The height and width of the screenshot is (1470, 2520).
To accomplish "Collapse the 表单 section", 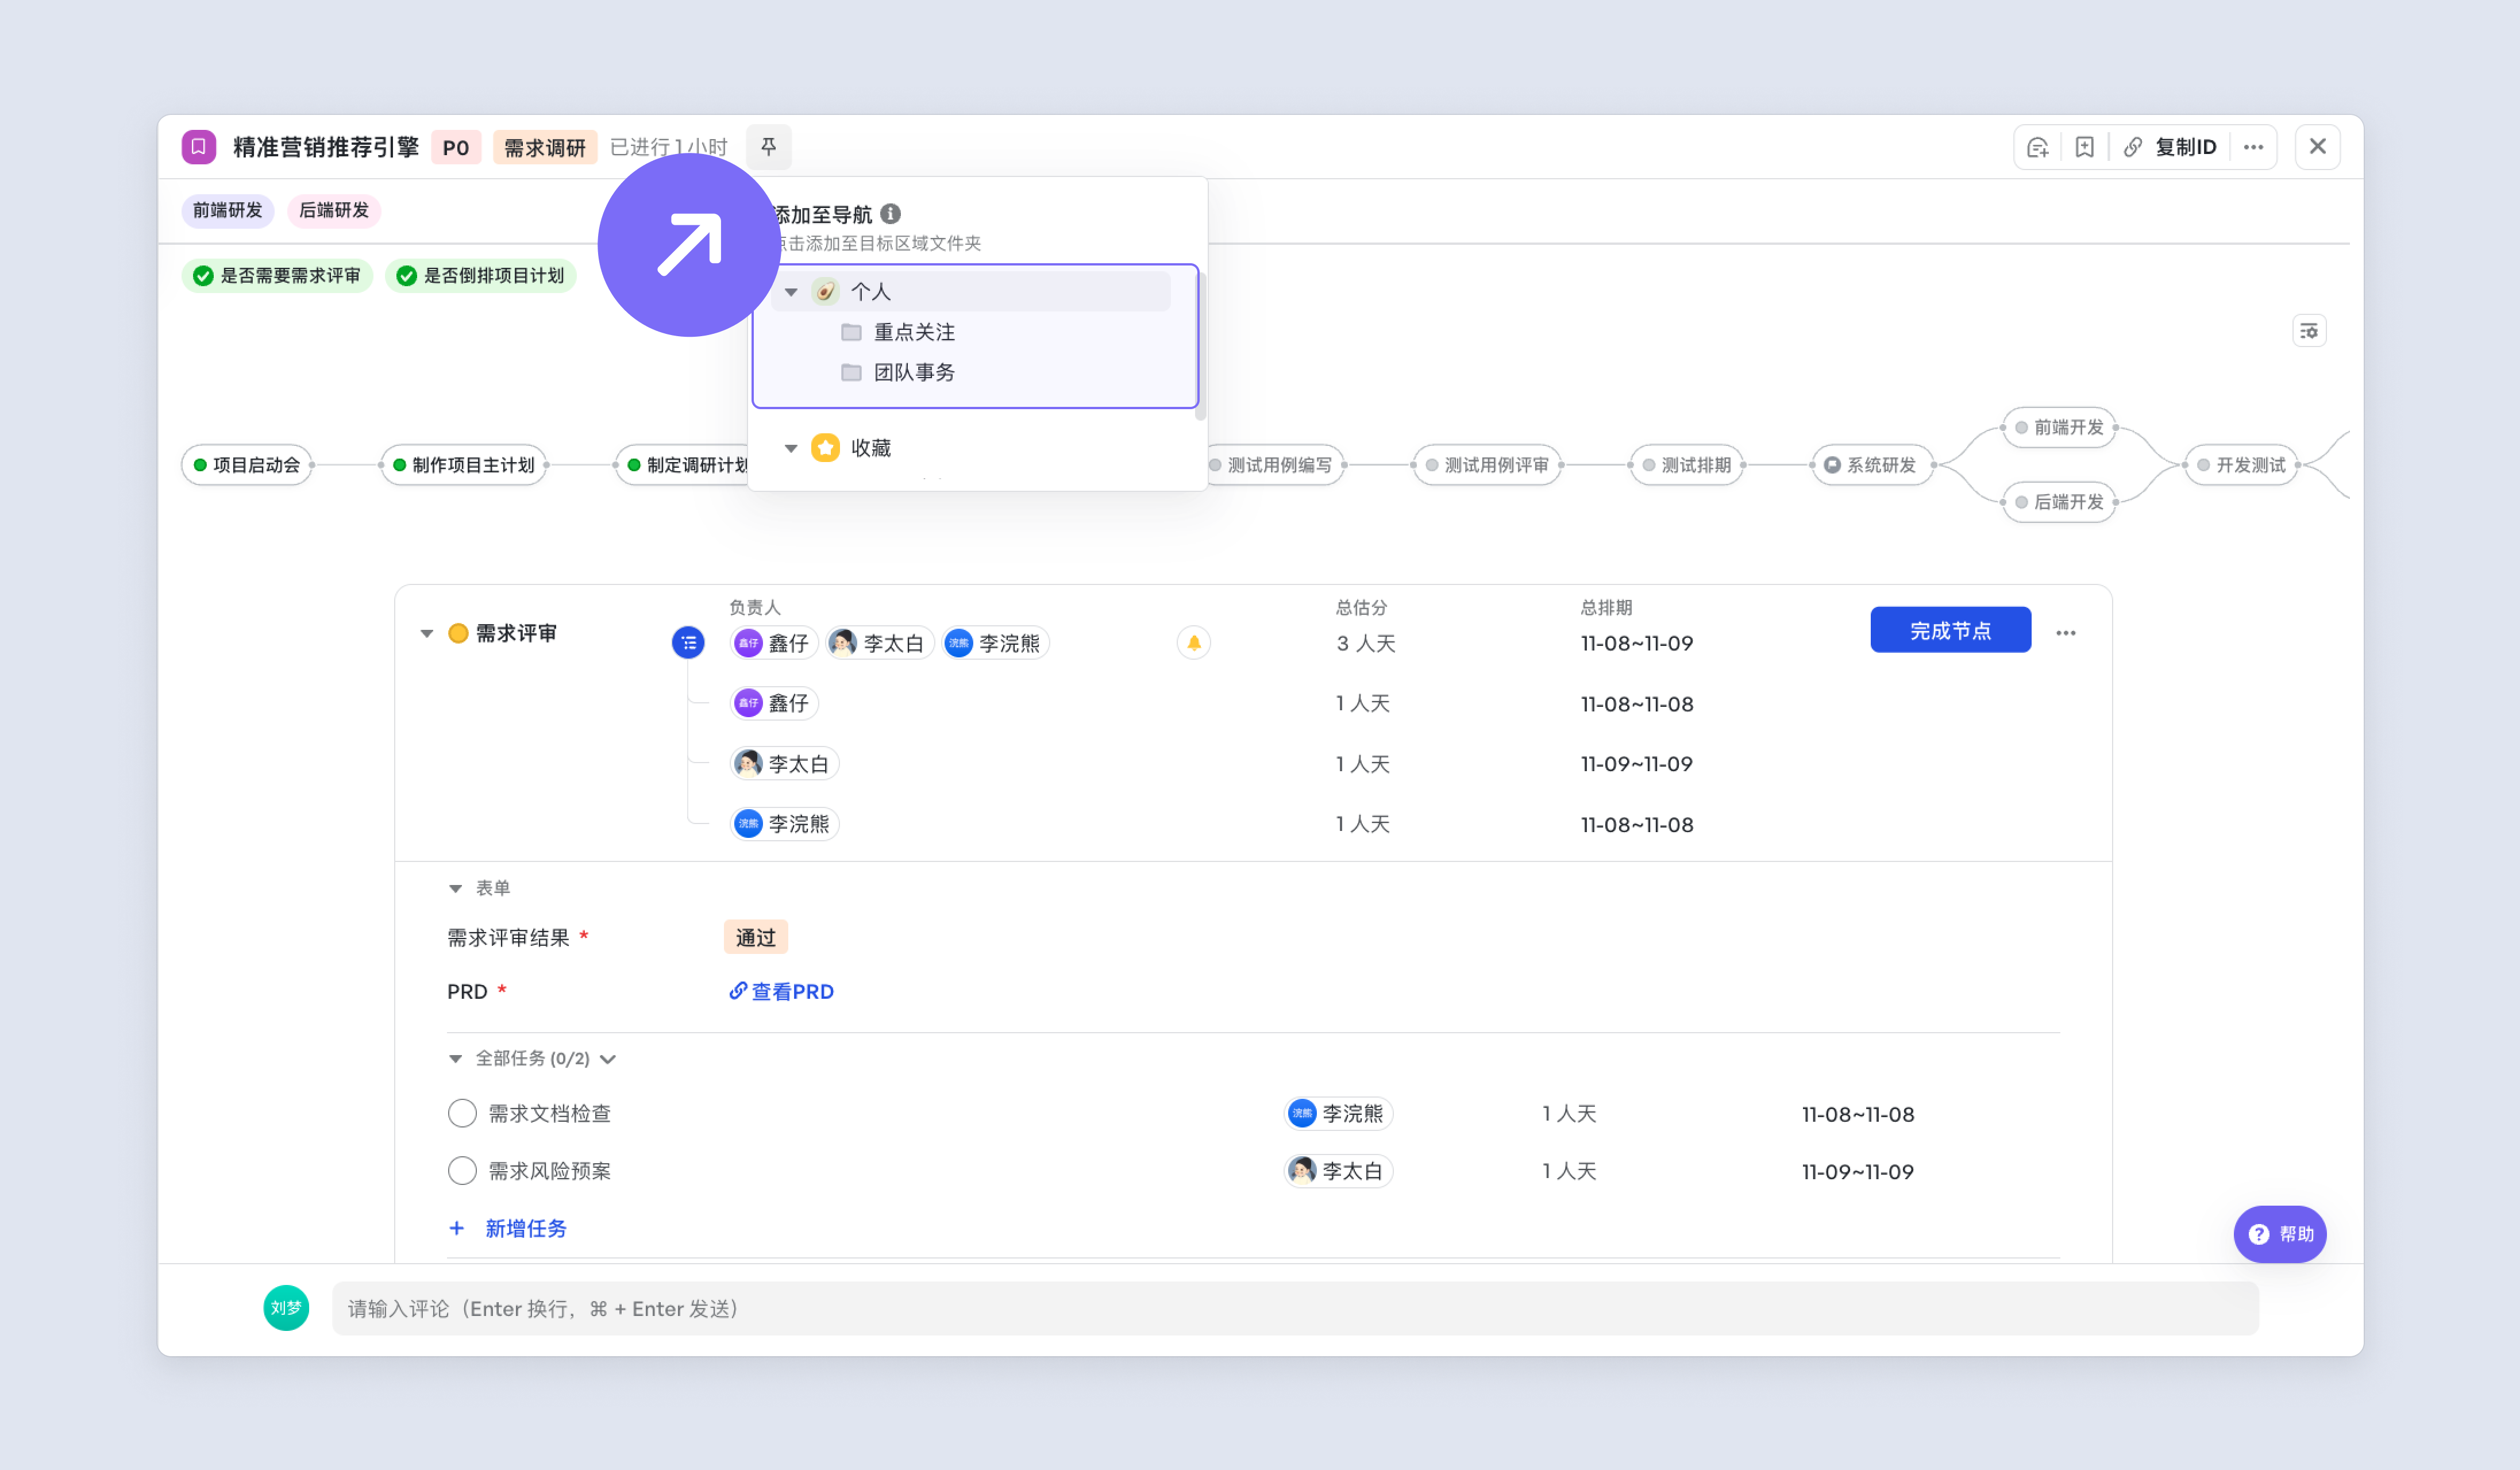I will 455,889.
